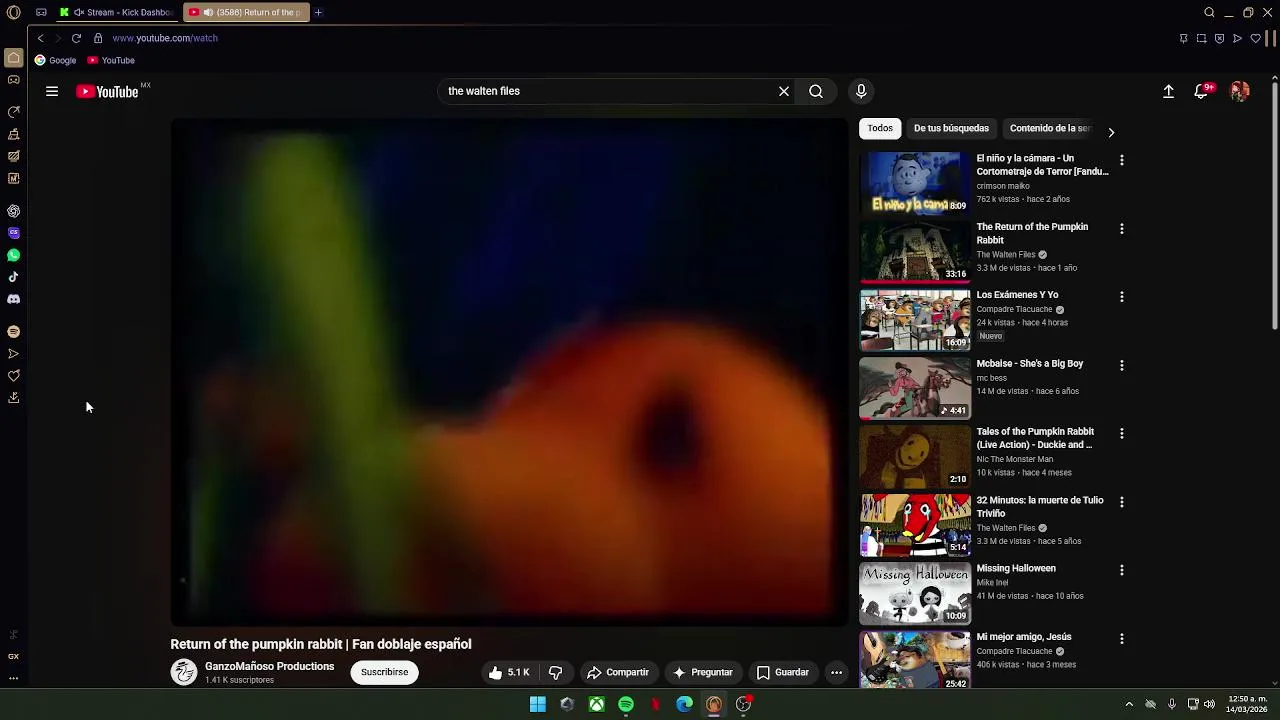1280x720 pixels.
Task: Select the Todos filter chip
Action: (x=880, y=128)
